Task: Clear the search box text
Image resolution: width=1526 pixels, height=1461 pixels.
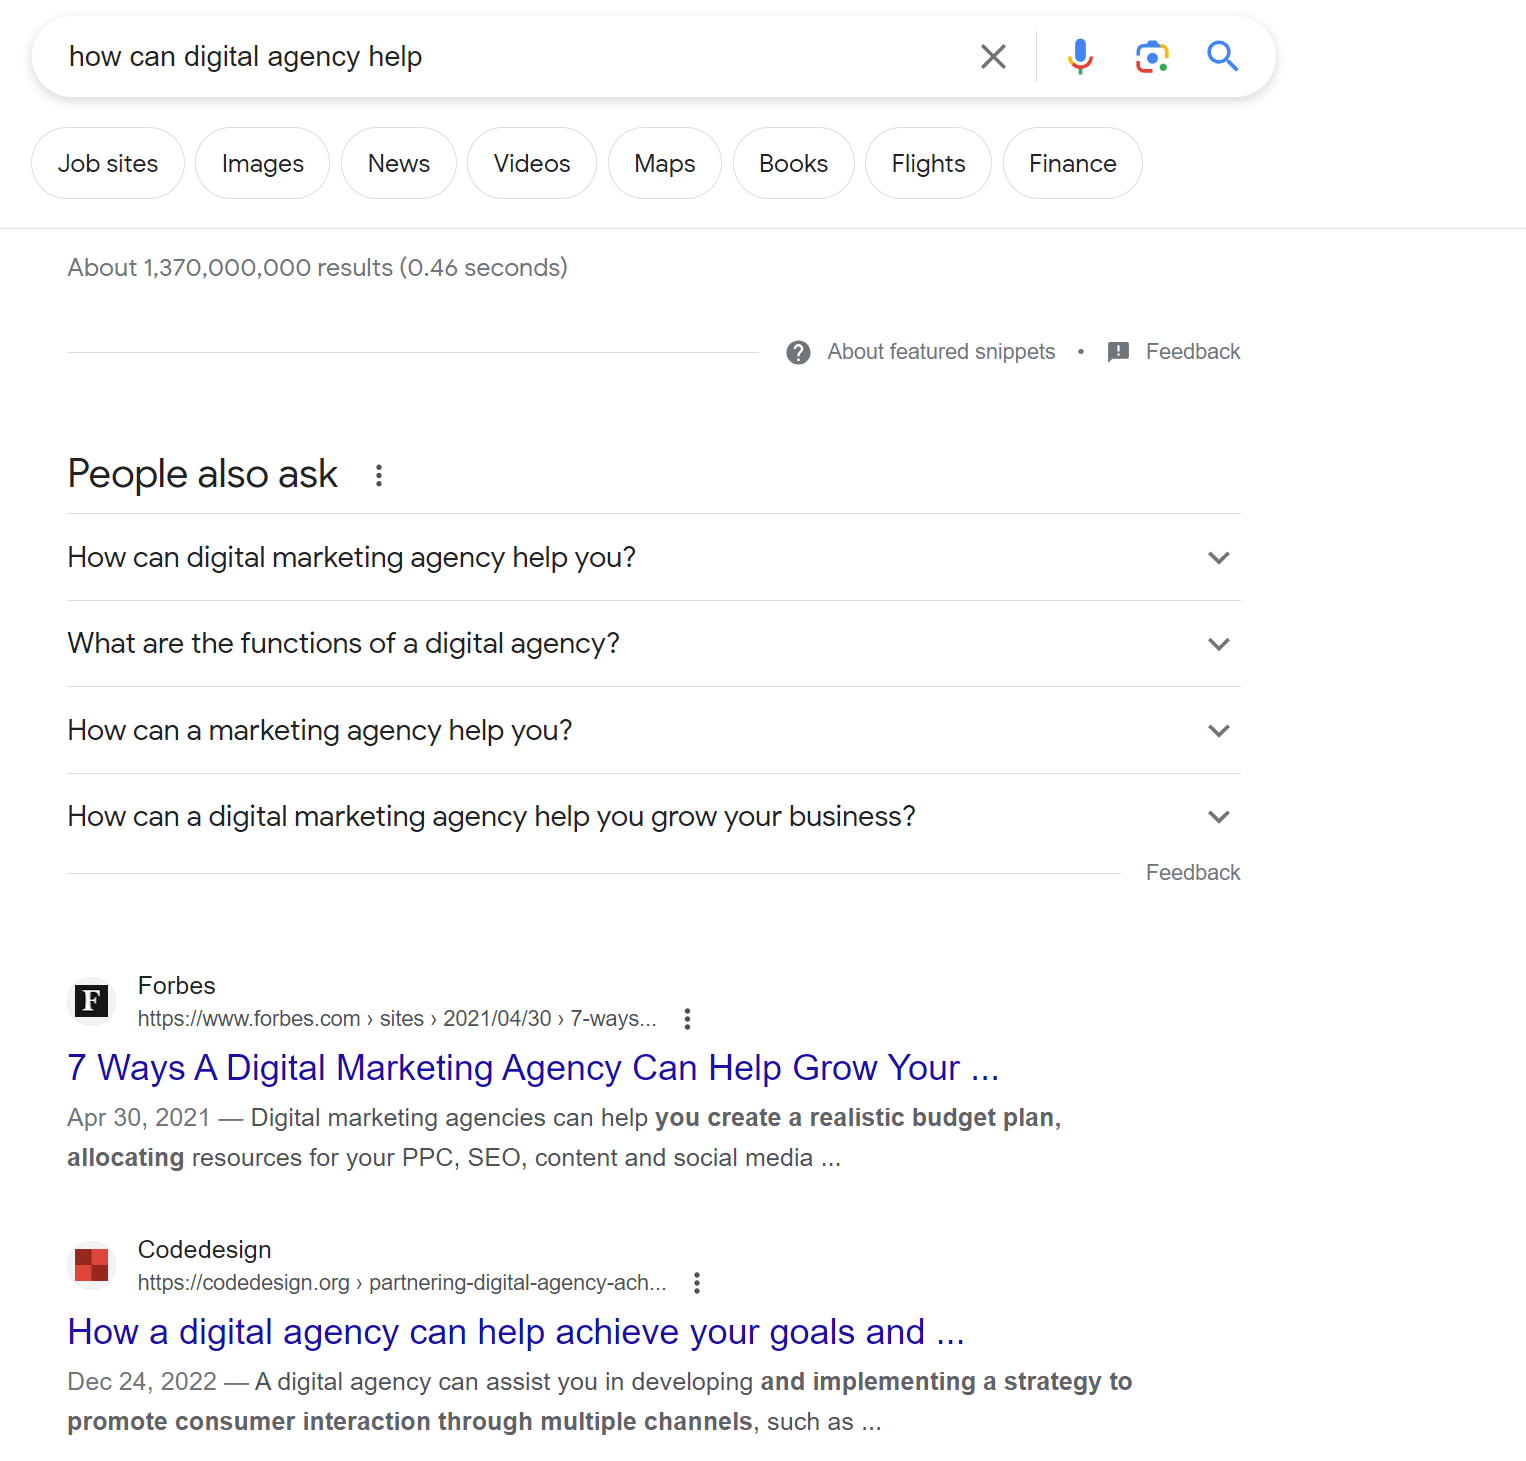Action: pos(993,57)
